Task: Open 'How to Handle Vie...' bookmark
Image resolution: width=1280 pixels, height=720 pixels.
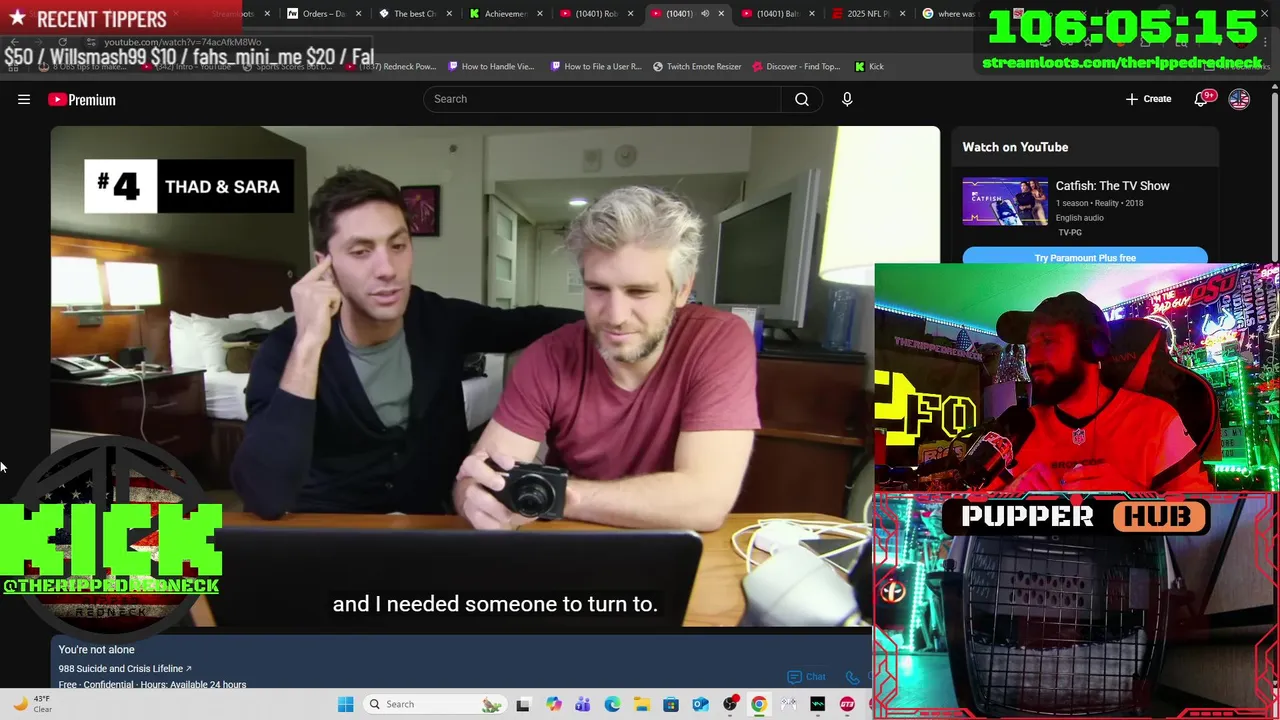Action: point(492,66)
